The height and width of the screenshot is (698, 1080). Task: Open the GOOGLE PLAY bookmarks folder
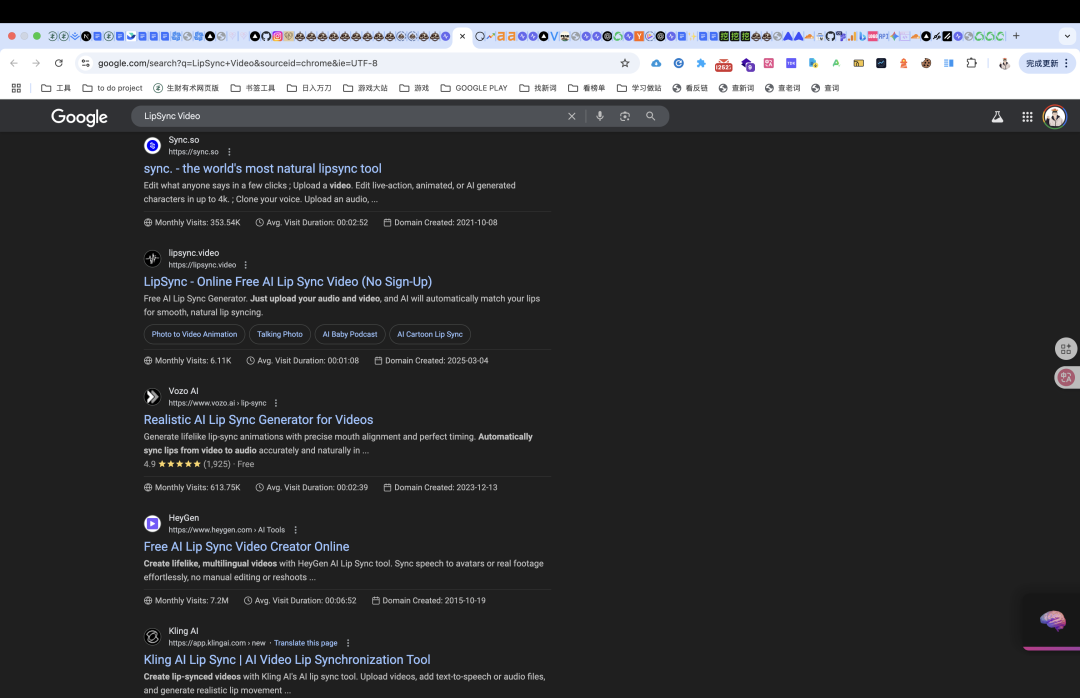tap(474, 88)
